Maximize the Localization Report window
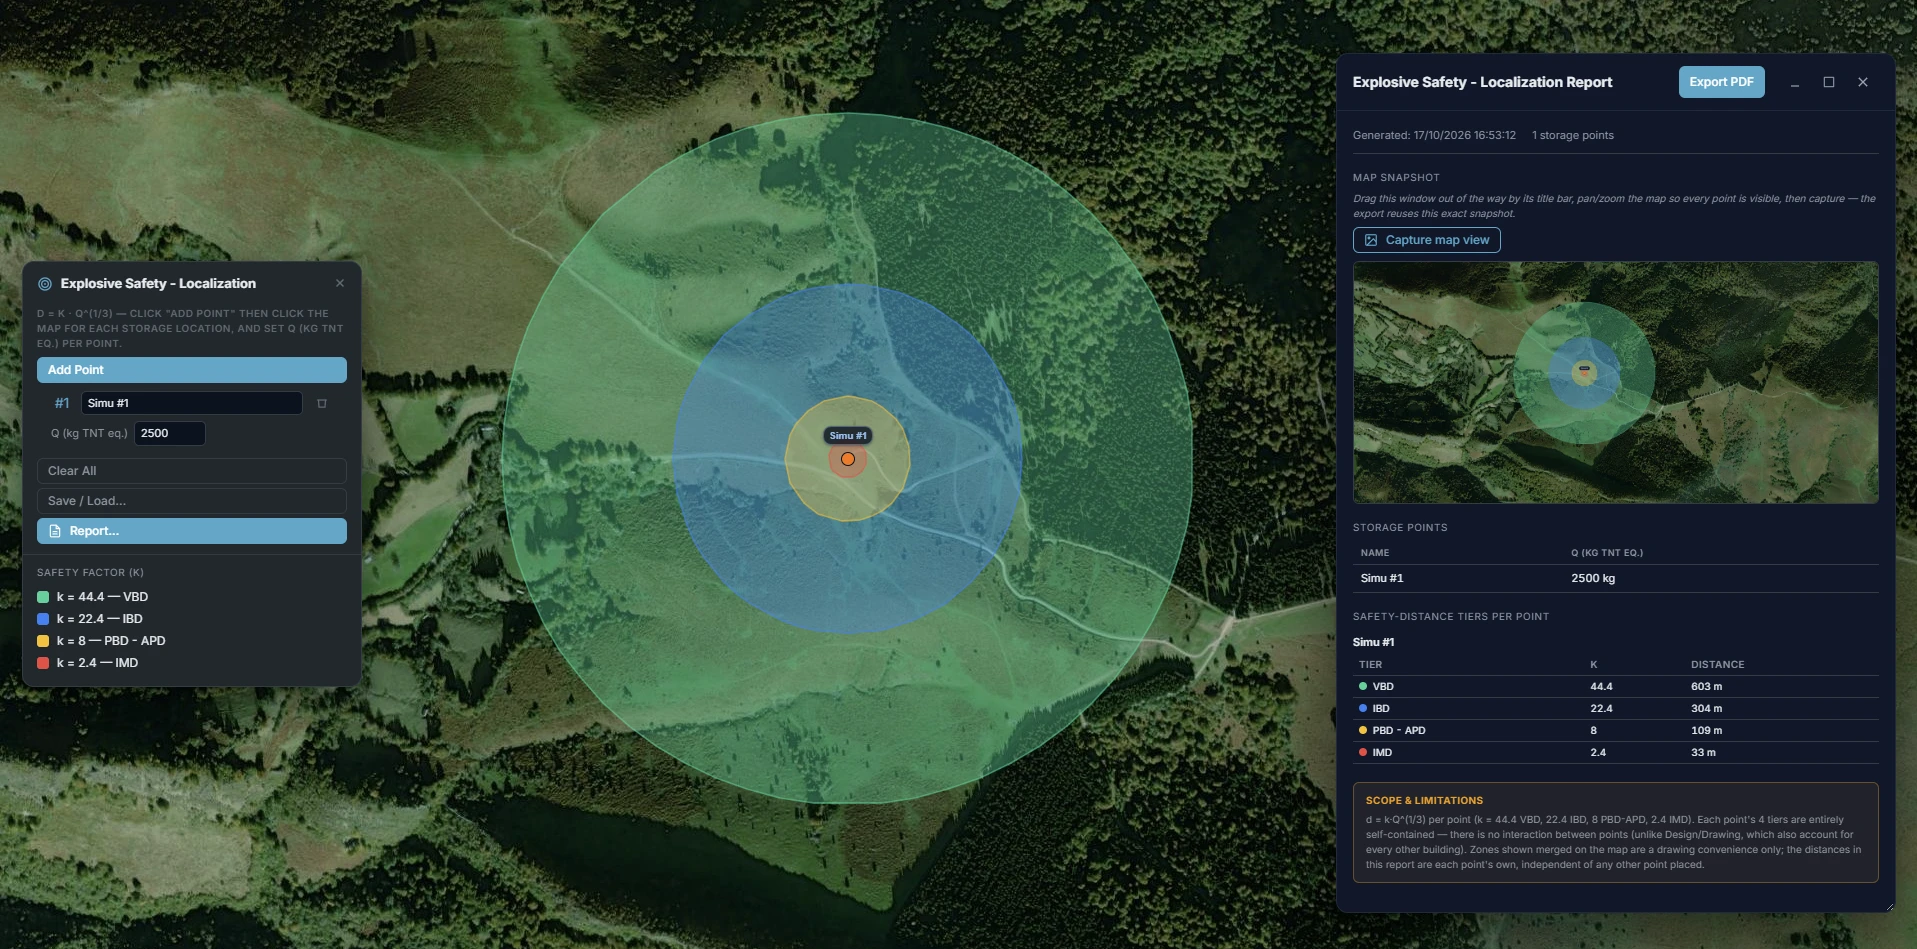Viewport: 1917px width, 949px height. tap(1829, 82)
